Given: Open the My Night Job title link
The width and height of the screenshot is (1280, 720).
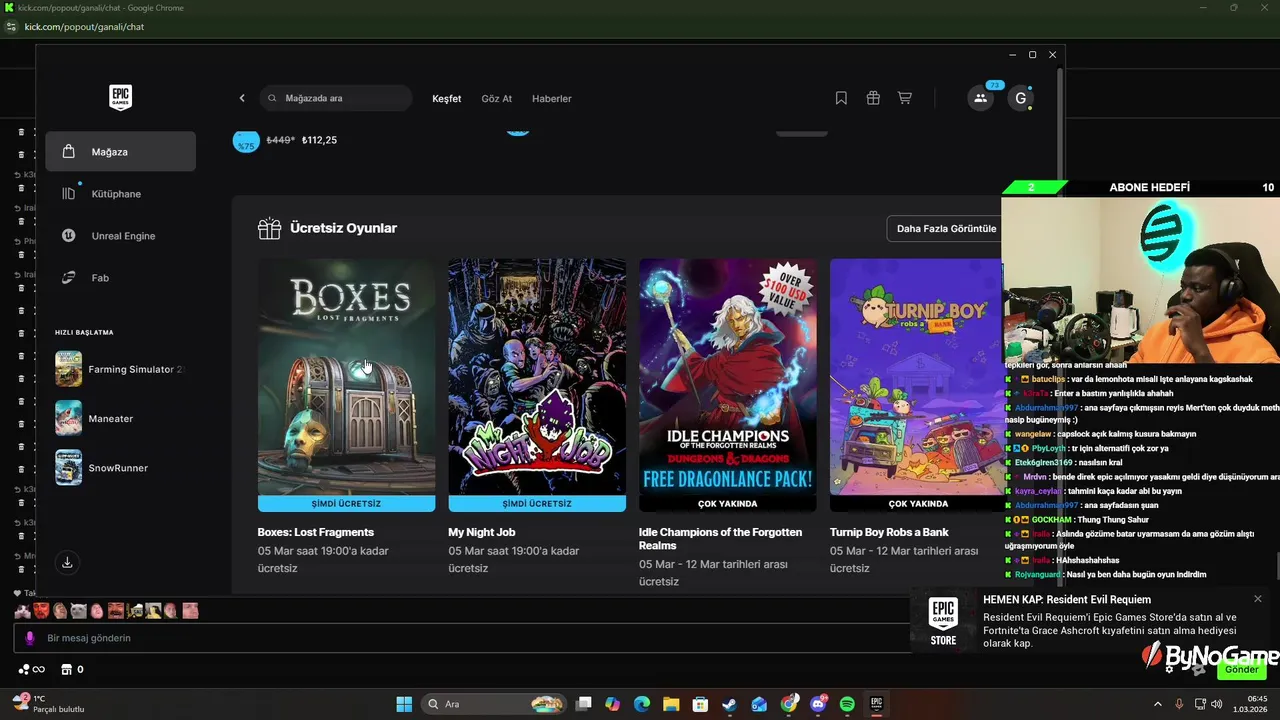Looking at the screenshot, I should [x=482, y=532].
